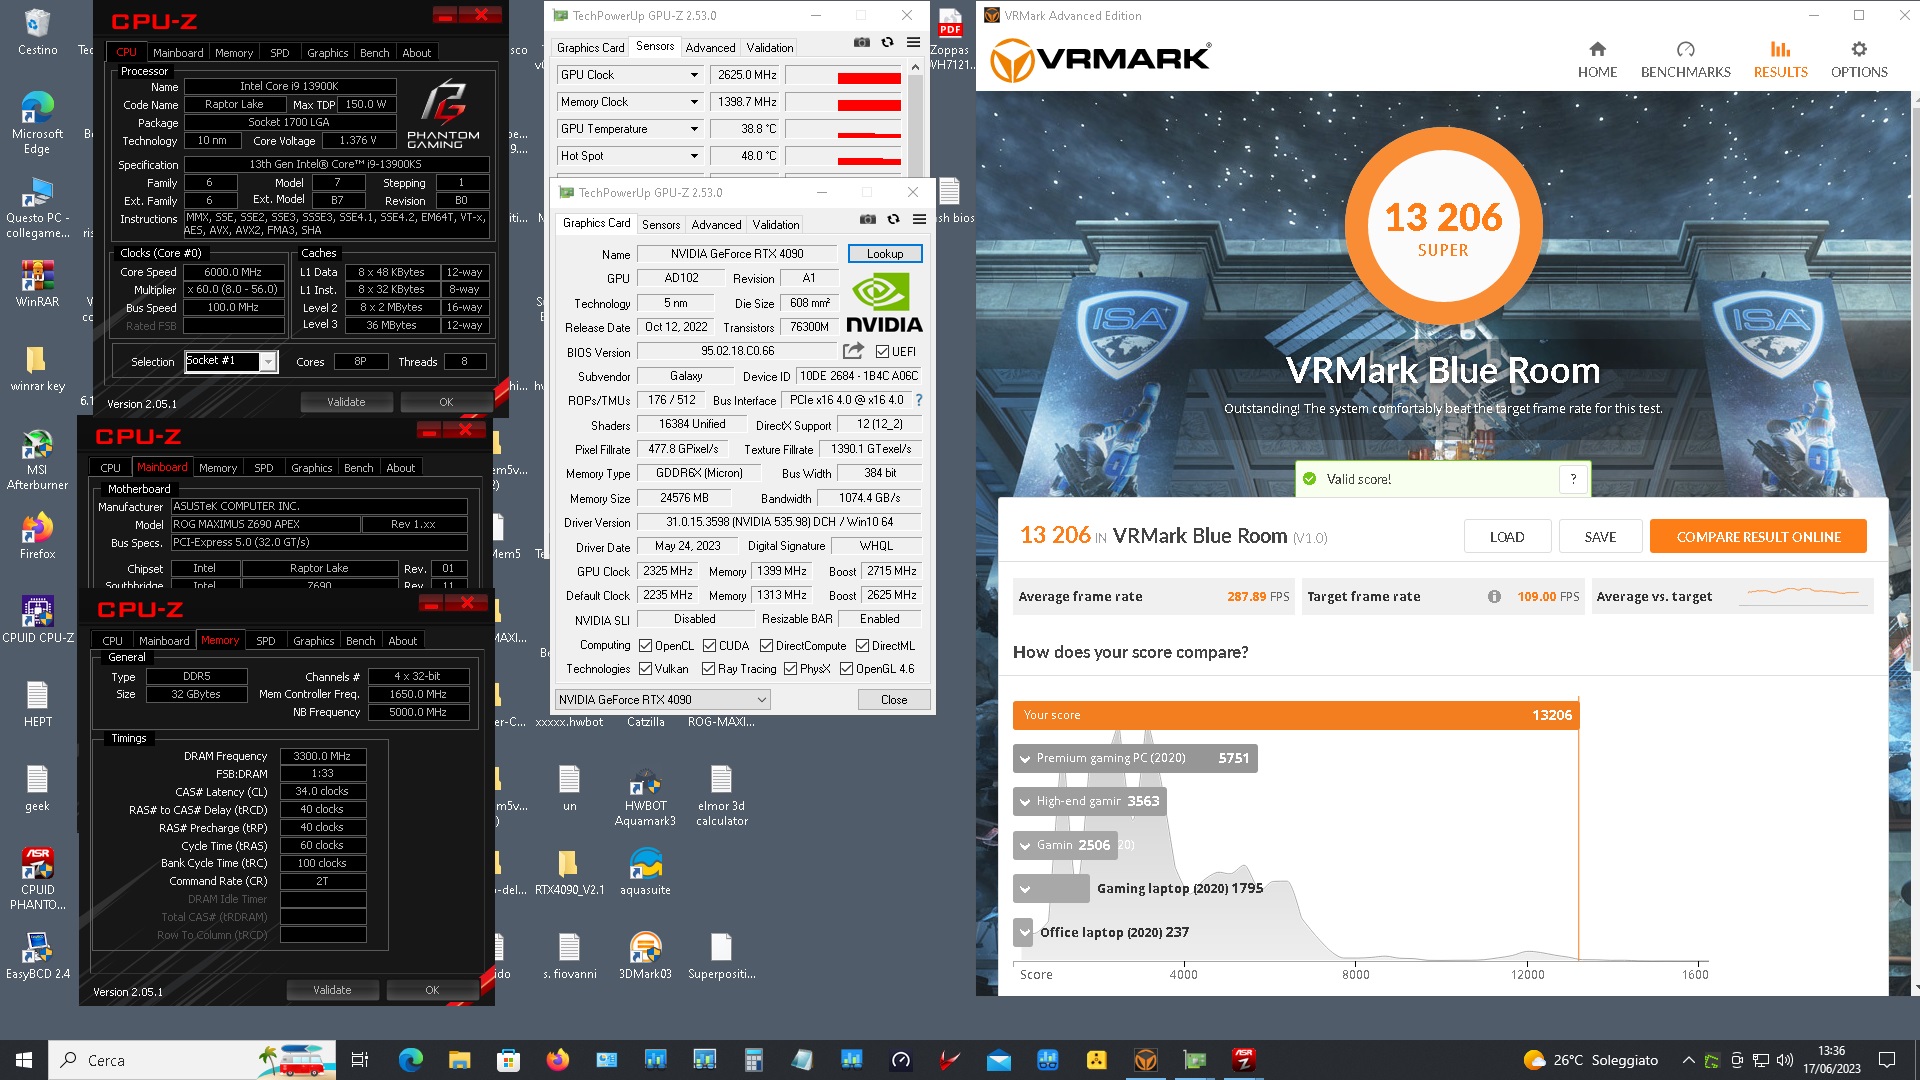Open CPUID CPU-Z desktop icon
The image size is (1920, 1080).
pos(37,620)
